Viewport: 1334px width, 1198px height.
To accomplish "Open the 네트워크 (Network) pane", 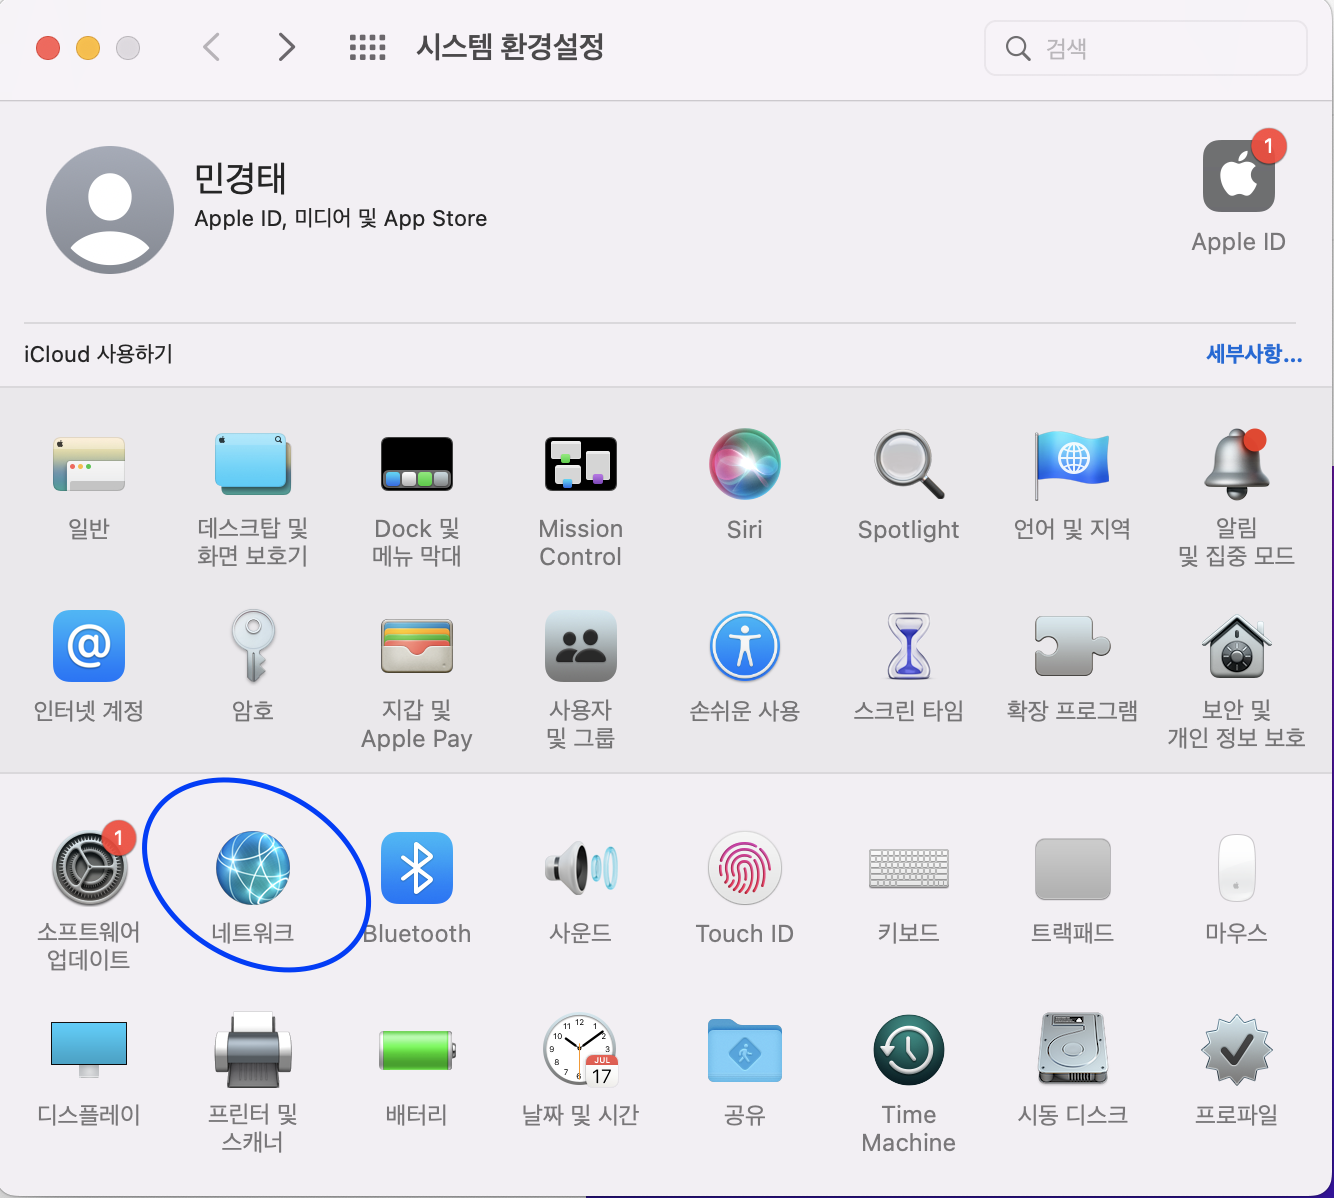I will (253, 868).
